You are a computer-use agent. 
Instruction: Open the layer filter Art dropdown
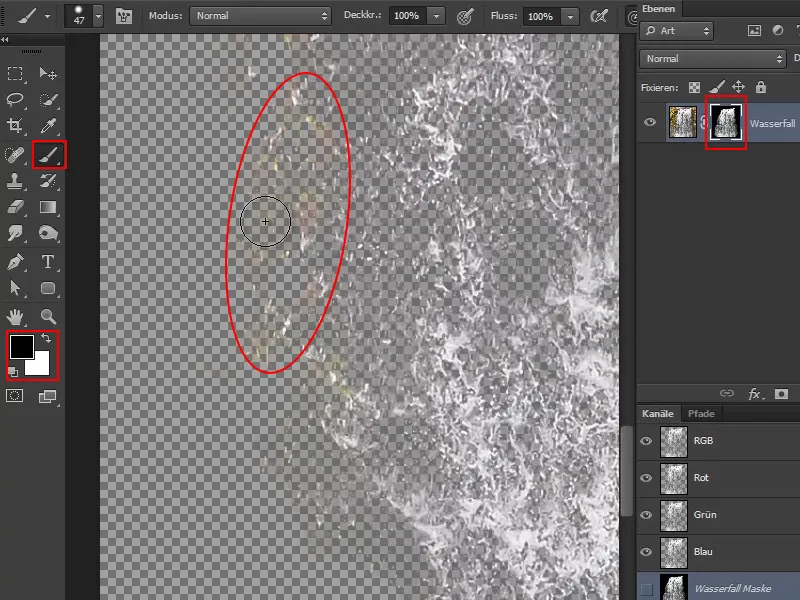[x=677, y=31]
